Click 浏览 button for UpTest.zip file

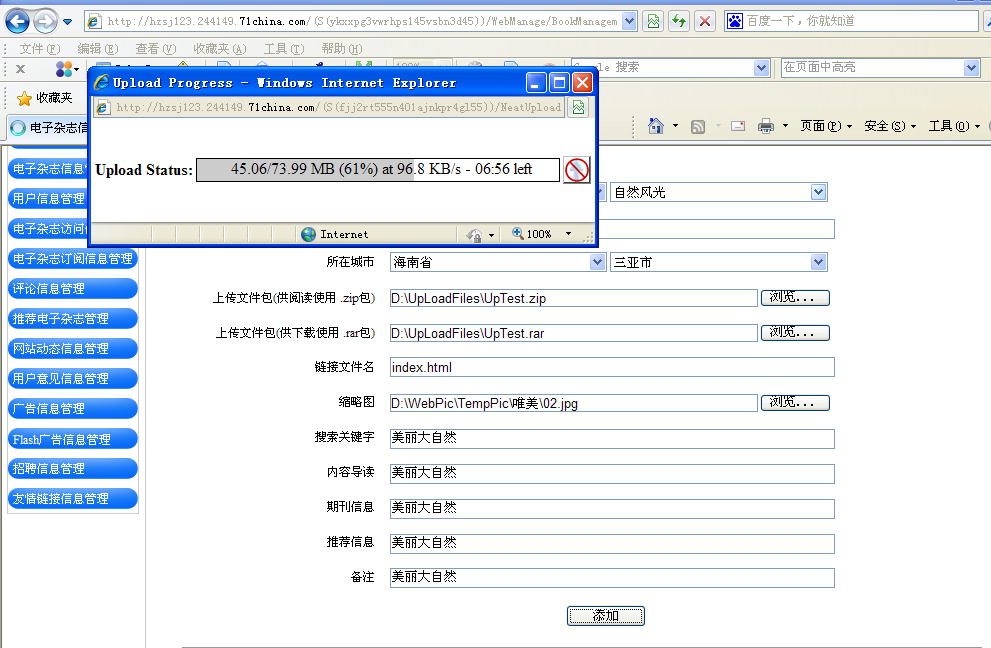[795, 298]
